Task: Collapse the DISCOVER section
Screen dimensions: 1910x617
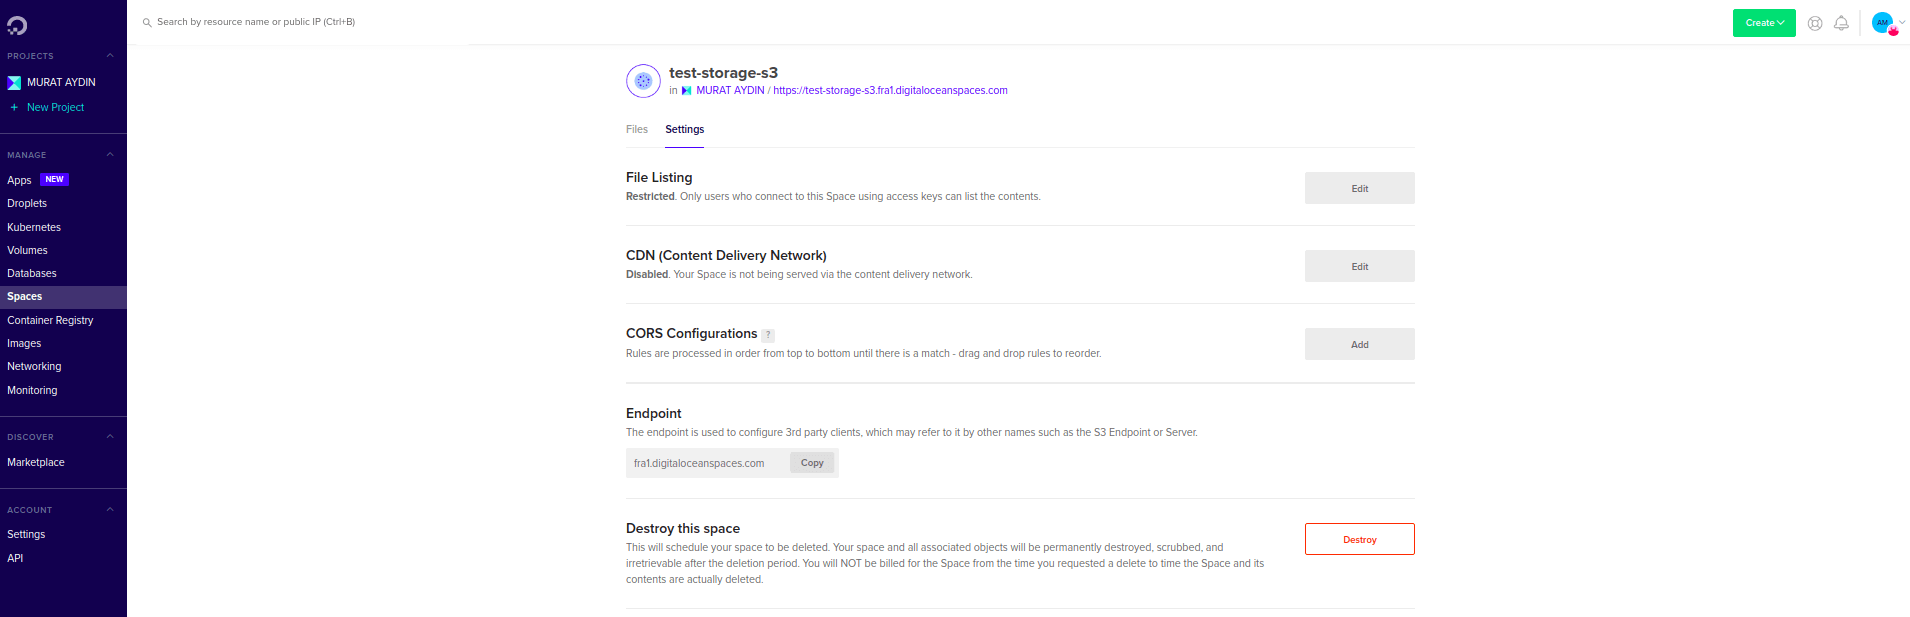Action: tap(110, 437)
